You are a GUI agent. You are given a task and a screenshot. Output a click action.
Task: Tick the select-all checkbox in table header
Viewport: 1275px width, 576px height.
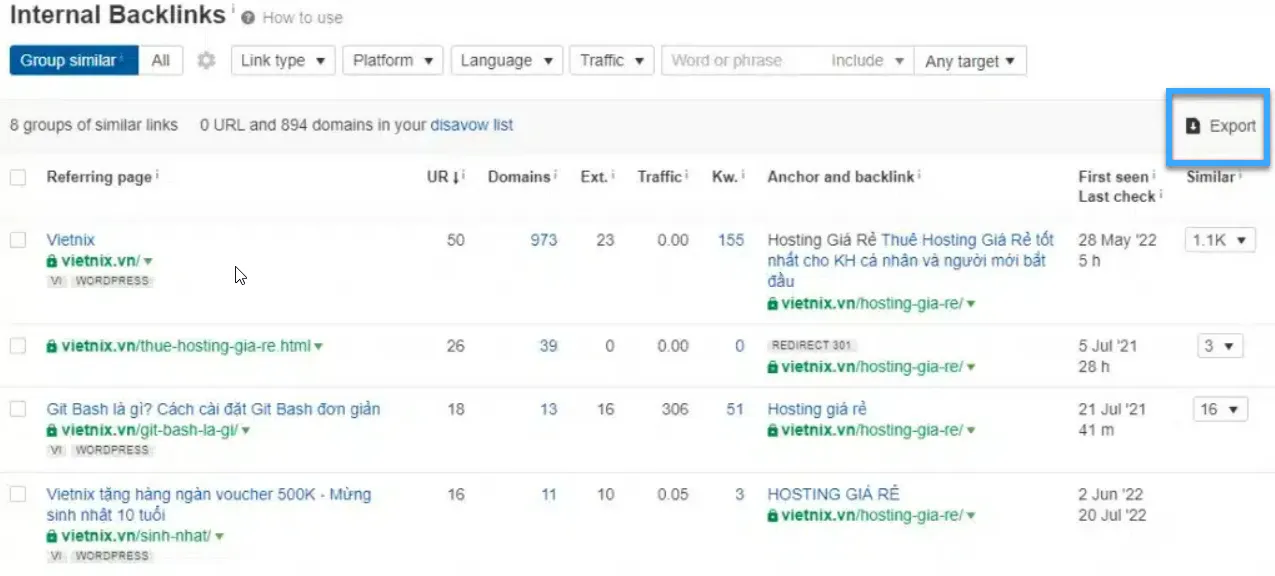click(x=18, y=178)
